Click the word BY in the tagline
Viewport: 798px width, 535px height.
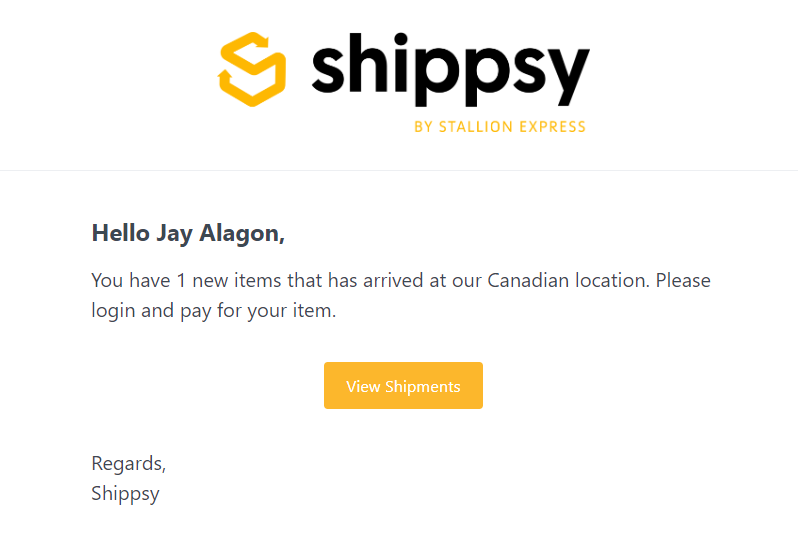(423, 127)
